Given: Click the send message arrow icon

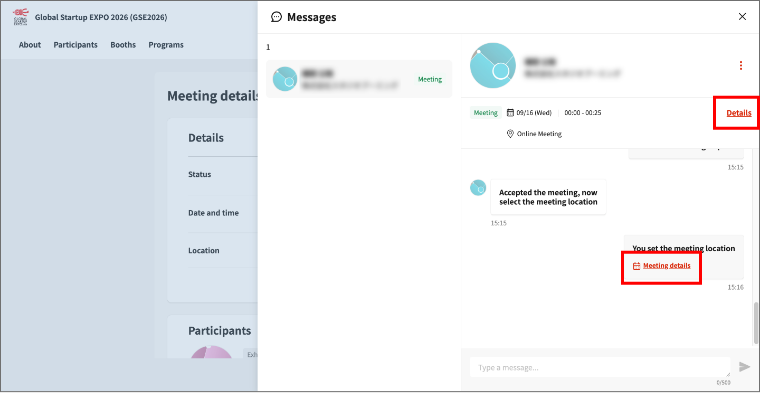Looking at the screenshot, I should point(744,367).
